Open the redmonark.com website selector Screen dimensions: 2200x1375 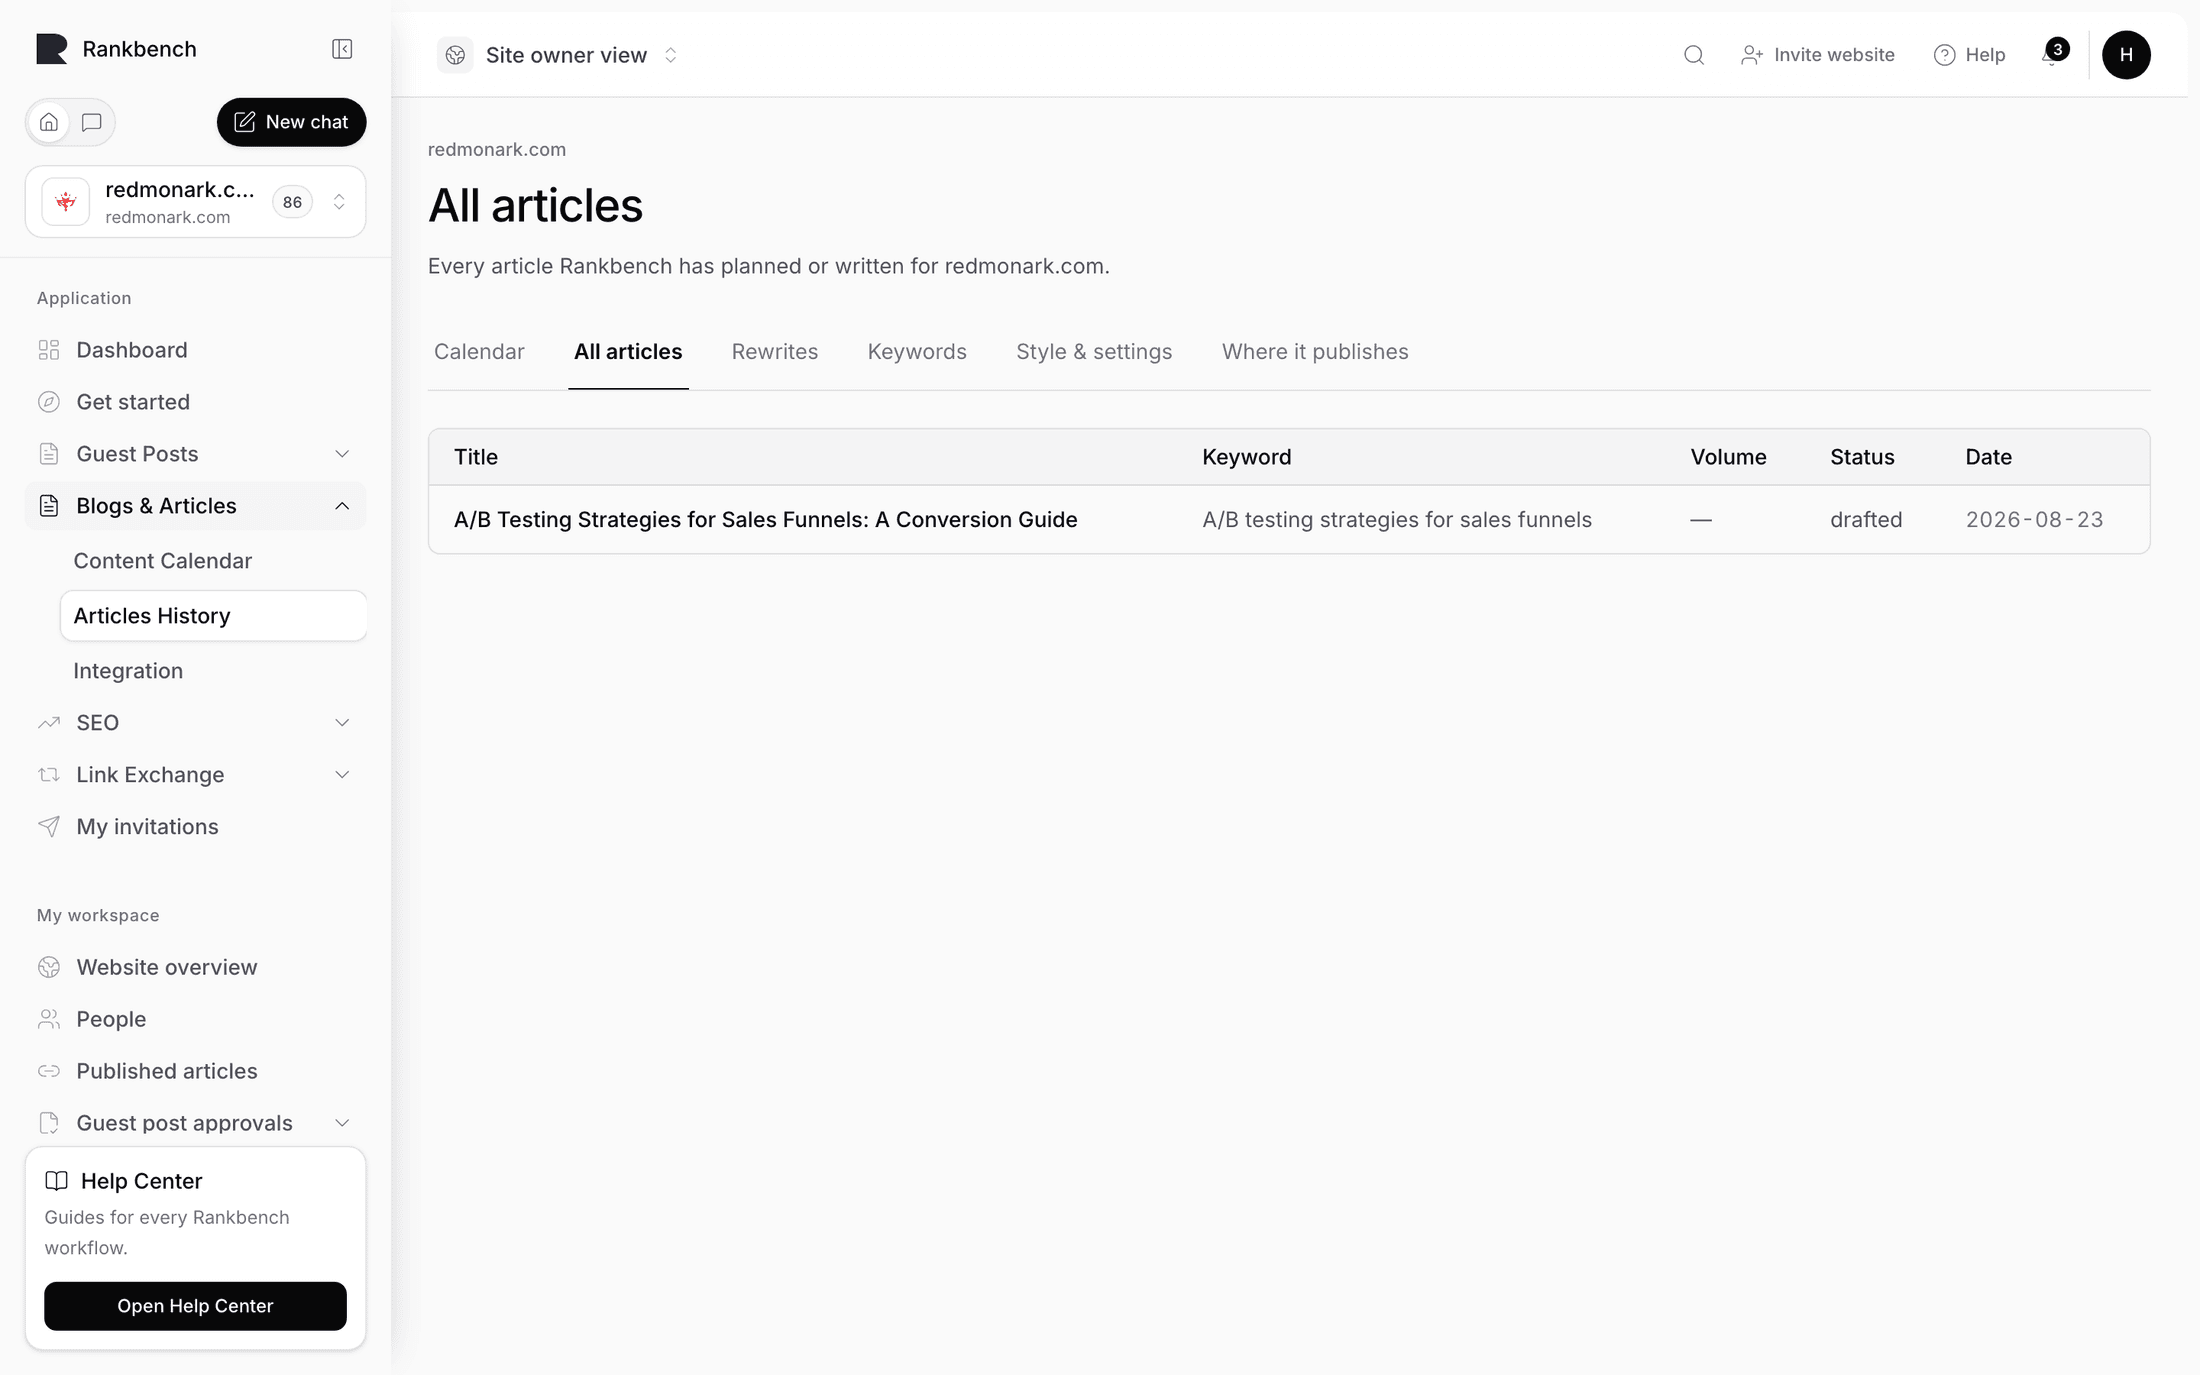coord(195,202)
